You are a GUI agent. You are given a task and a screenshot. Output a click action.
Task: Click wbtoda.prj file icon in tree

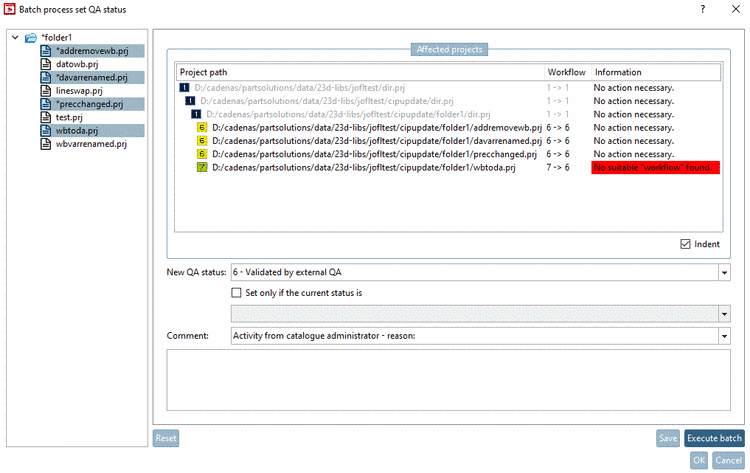click(x=46, y=131)
